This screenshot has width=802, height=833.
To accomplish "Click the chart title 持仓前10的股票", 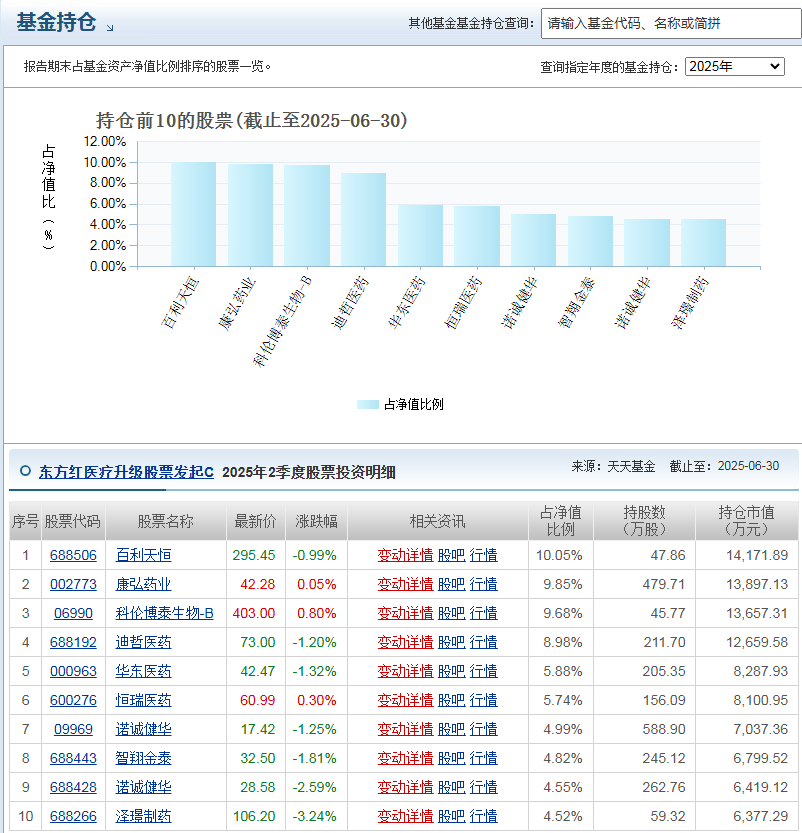I will pyautogui.click(x=252, y=121).
